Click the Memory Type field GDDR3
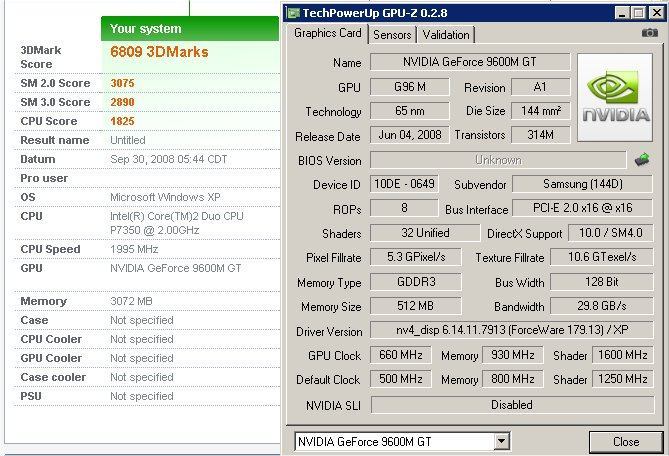Viewport: 669px width, 456px height. pyautogui.click(x=416, y=282)
